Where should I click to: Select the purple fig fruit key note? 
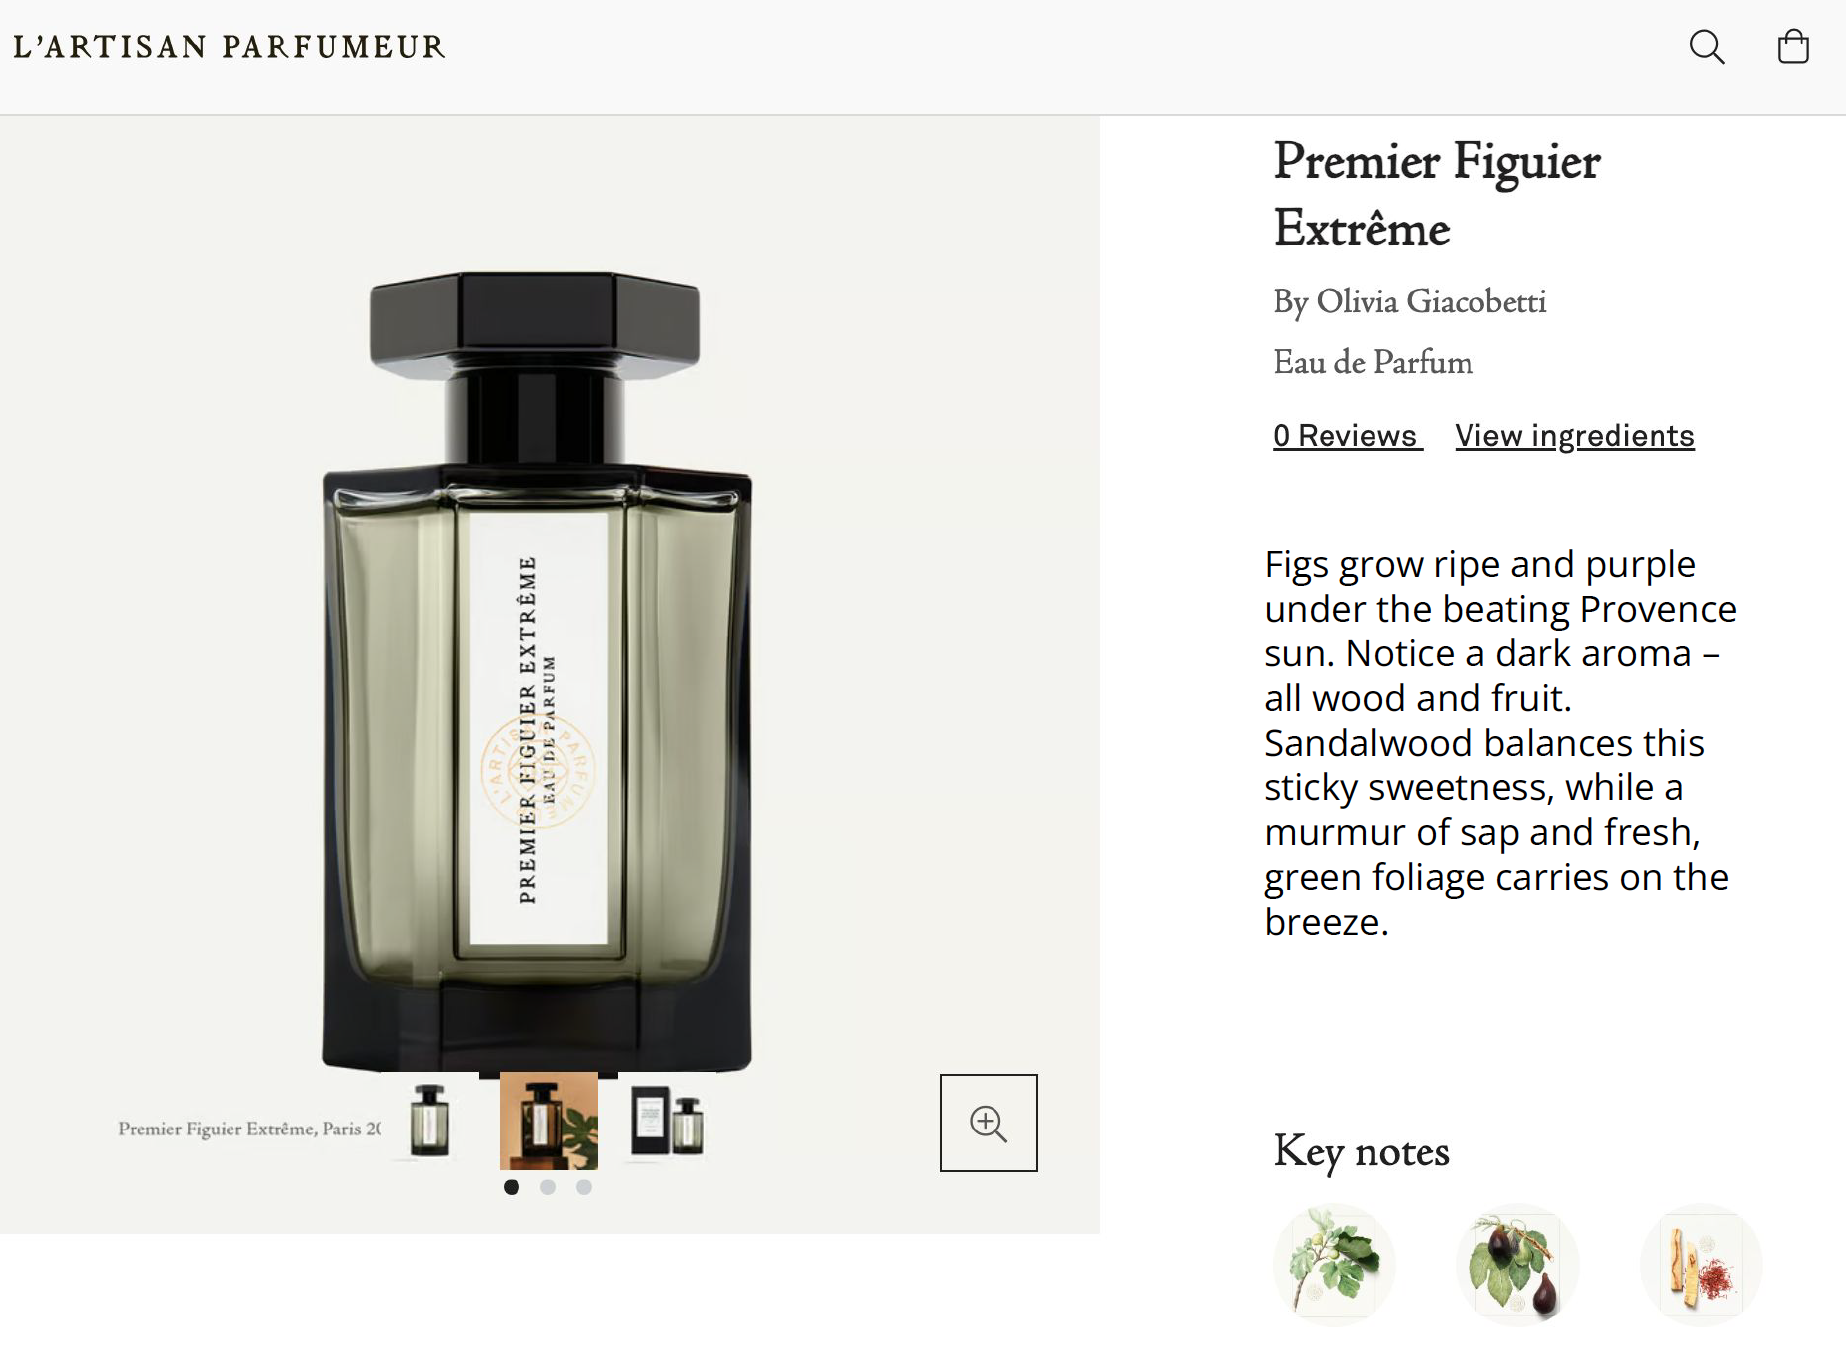[1518, 1265]
